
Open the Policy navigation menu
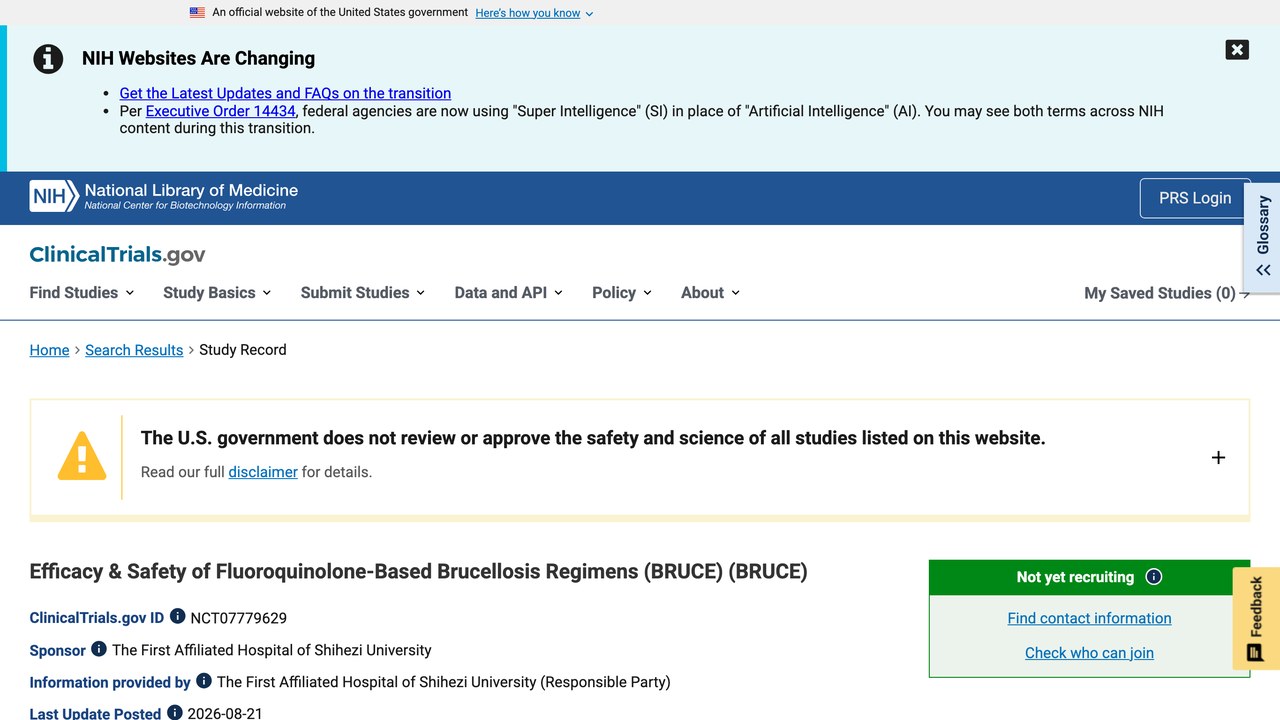tap(622, 292)
